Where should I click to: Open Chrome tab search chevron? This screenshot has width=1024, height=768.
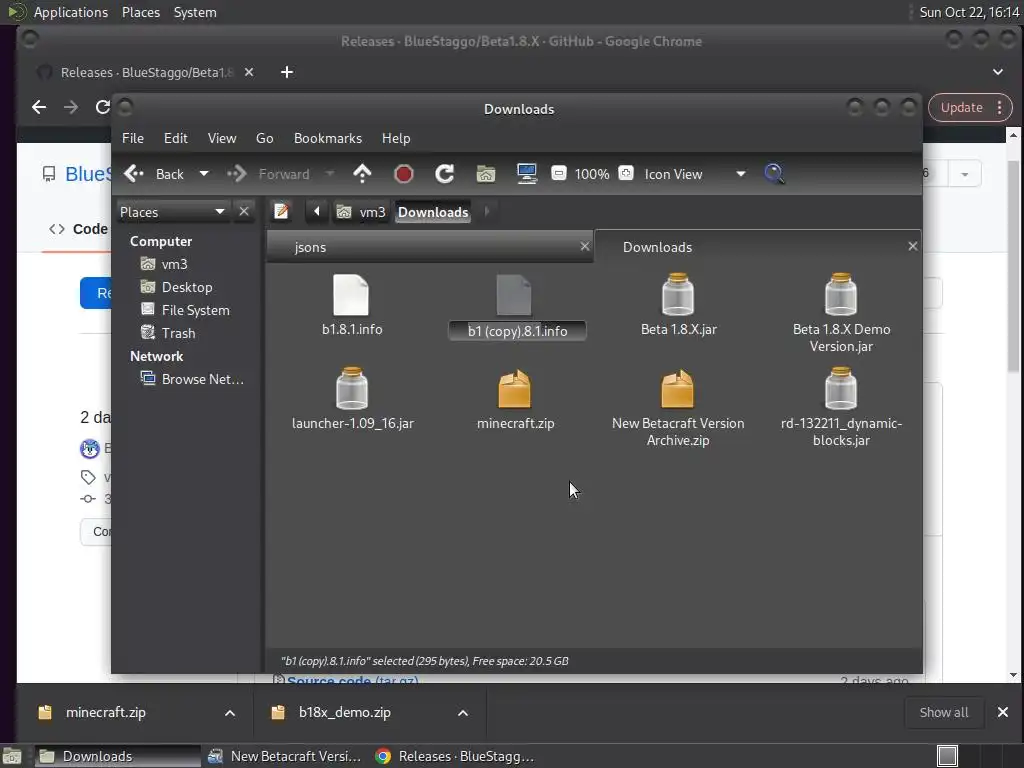[x=997, y=72]
